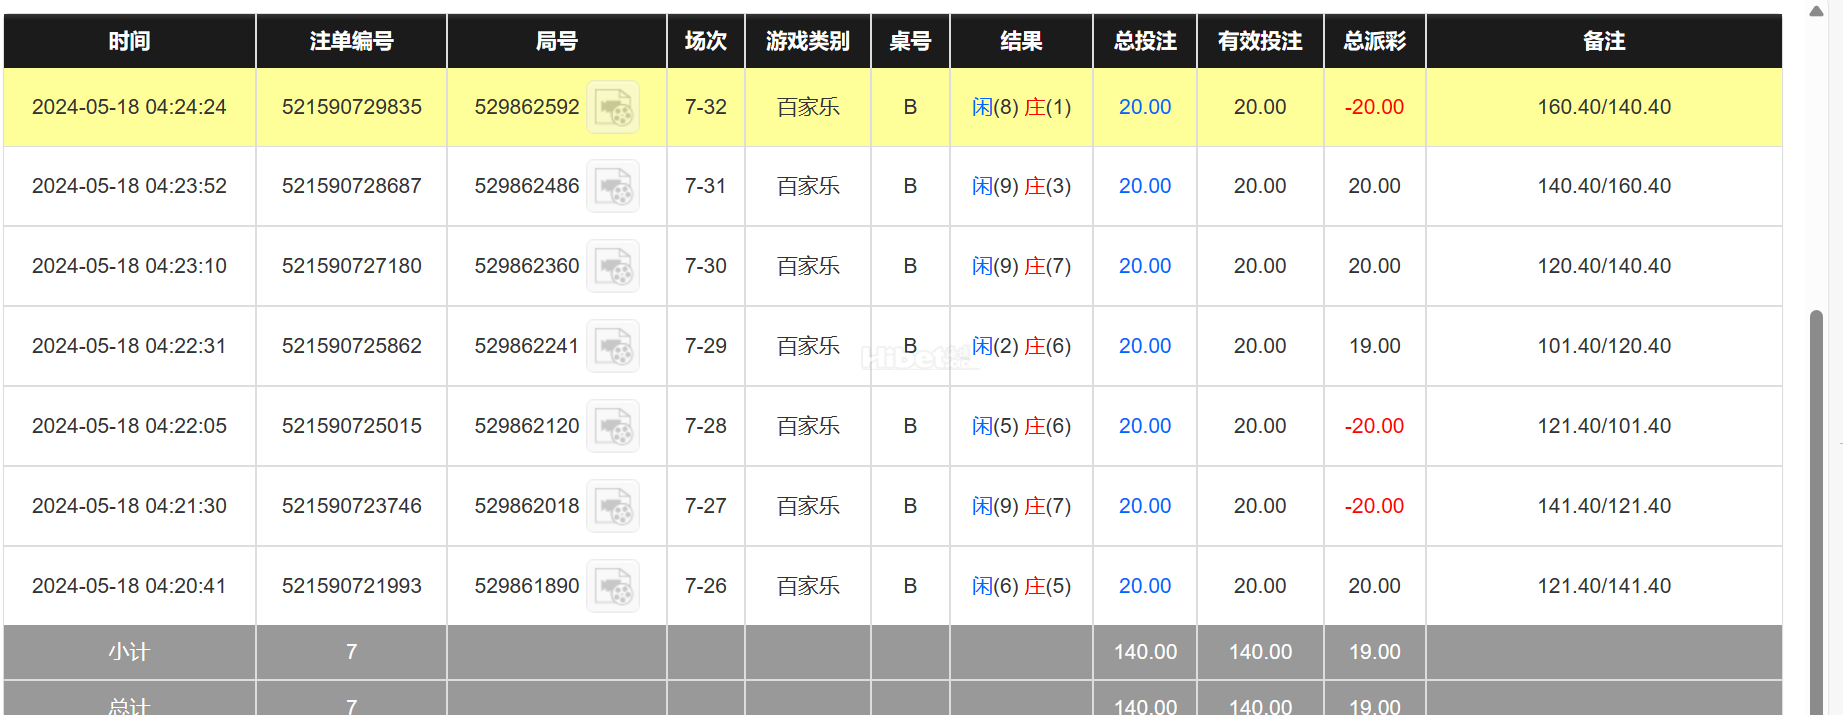The image size is (1843, 715).
Task: Open total bet 20.00 link for order 521590729835
Action: (1145, 107)
